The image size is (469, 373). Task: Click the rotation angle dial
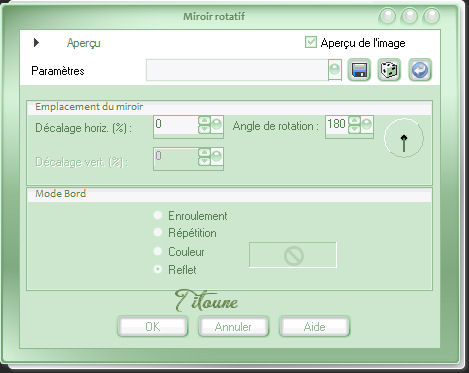tap(404, 138)
